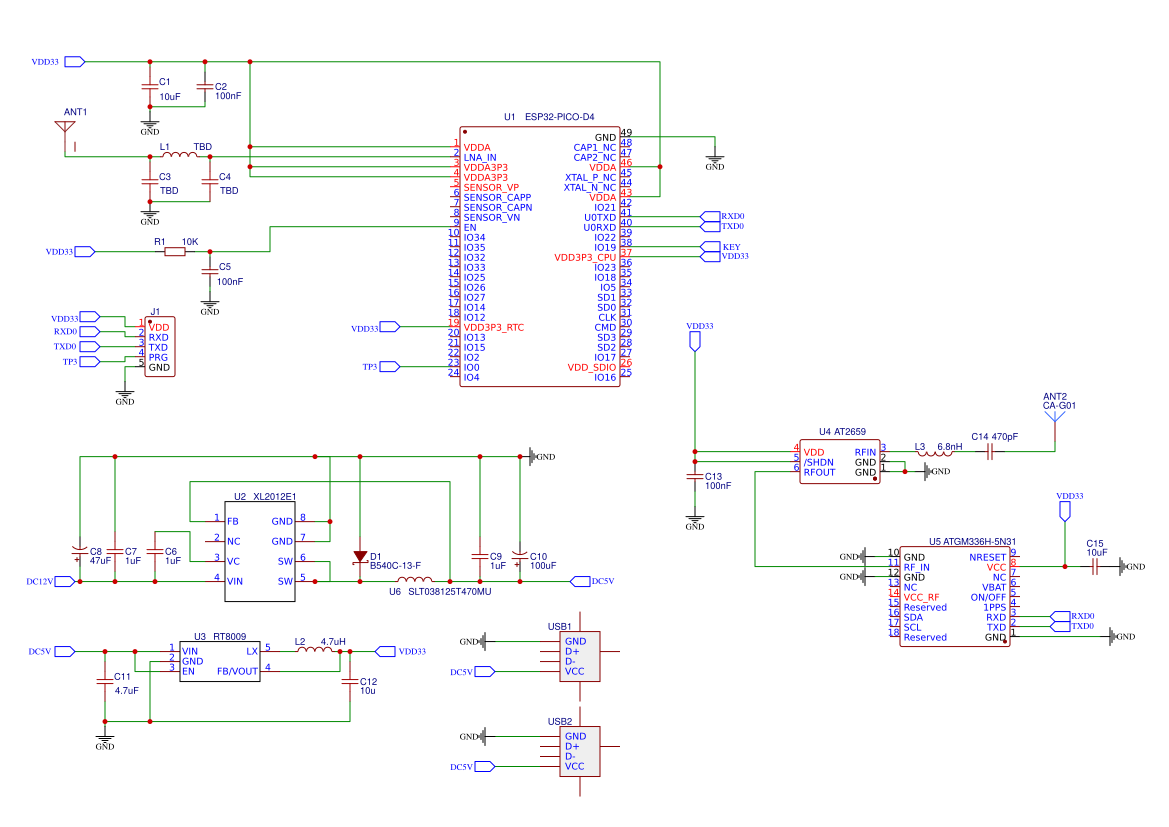Select the AT2659 part name label
This screenshot has height=827, width=1169.
pos(850,432)
